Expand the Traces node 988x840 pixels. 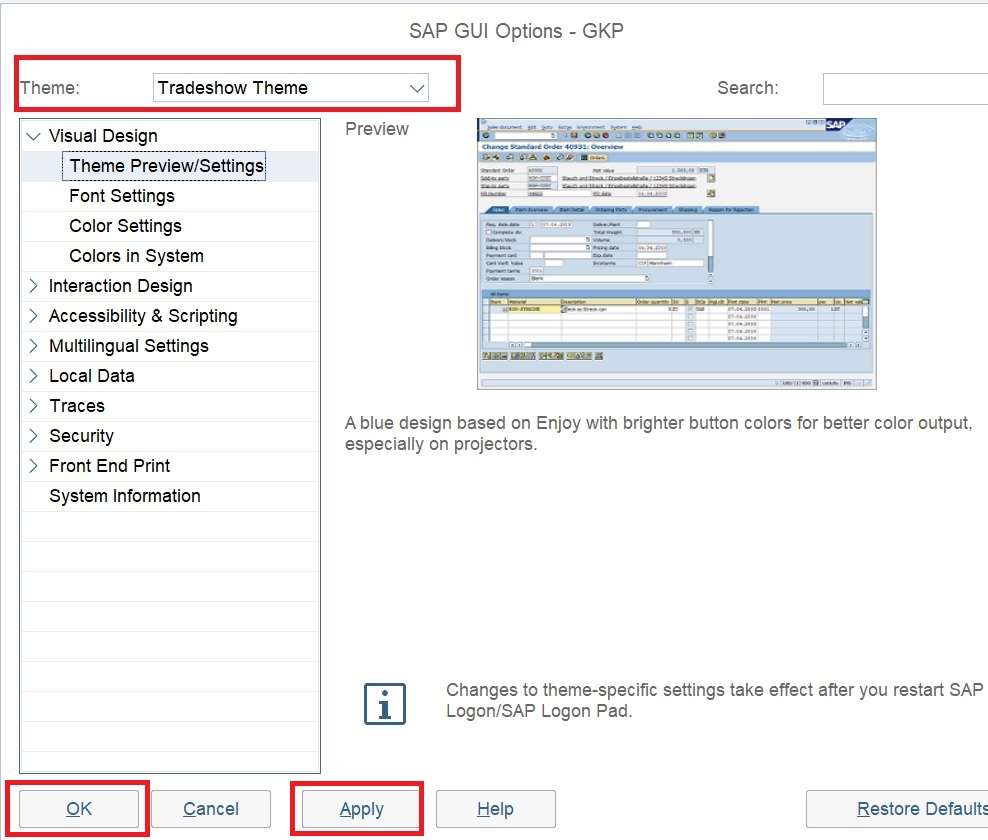[34, 406]
